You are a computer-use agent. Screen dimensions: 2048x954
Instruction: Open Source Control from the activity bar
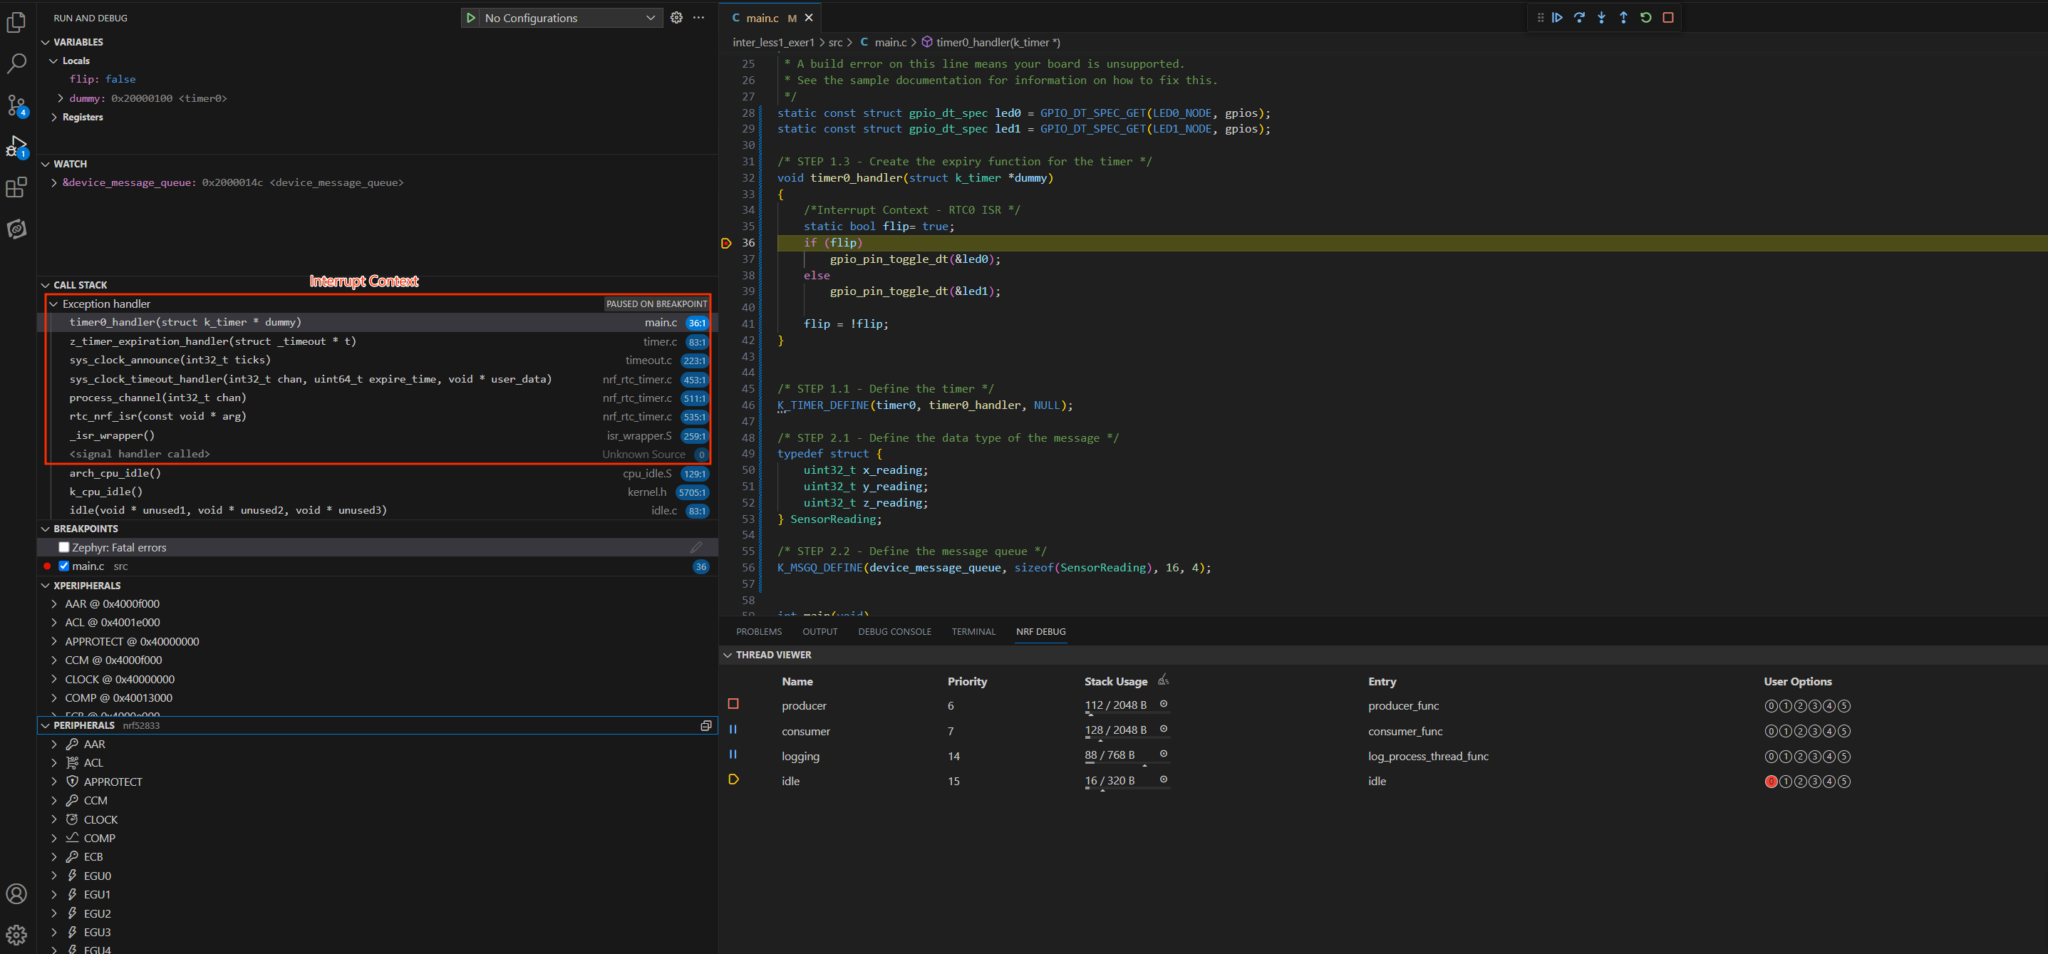18,105
